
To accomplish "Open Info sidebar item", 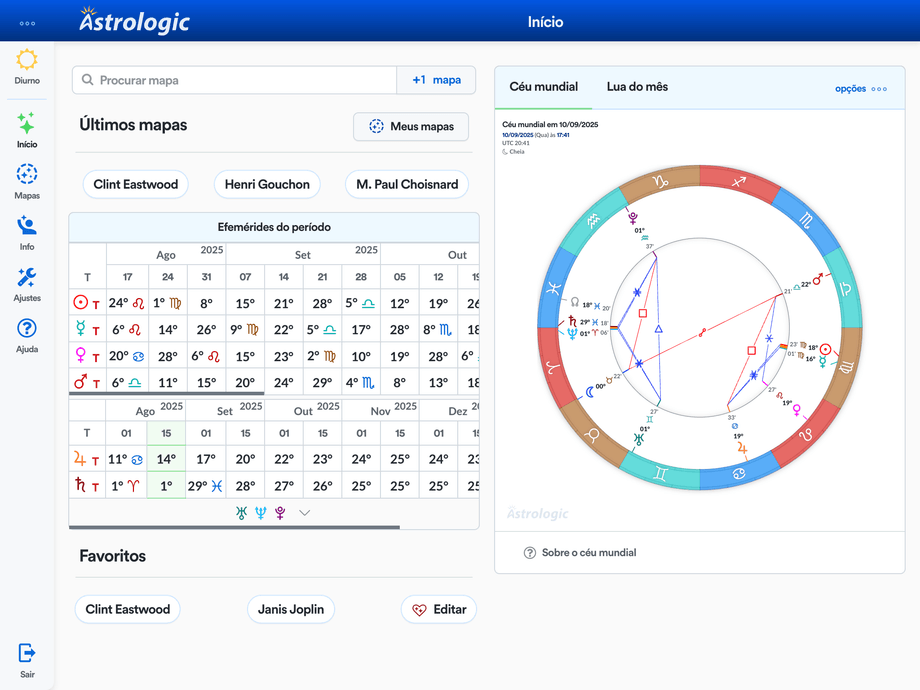I will click(x=27, y=232).
